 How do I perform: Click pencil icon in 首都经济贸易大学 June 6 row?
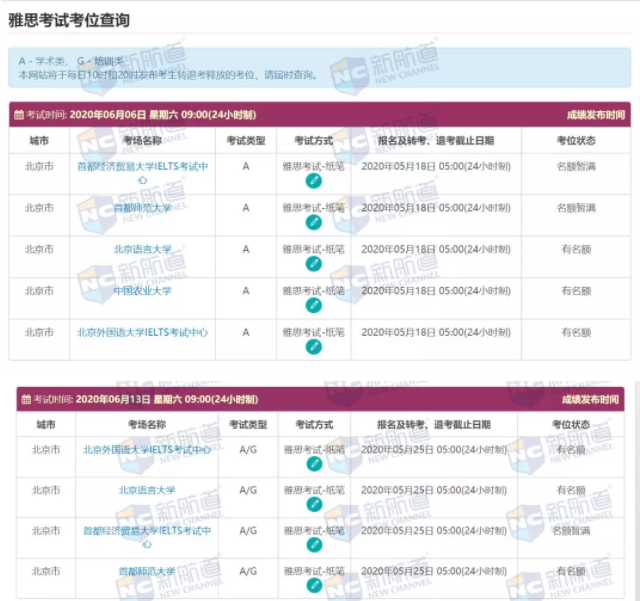[313, 181]
